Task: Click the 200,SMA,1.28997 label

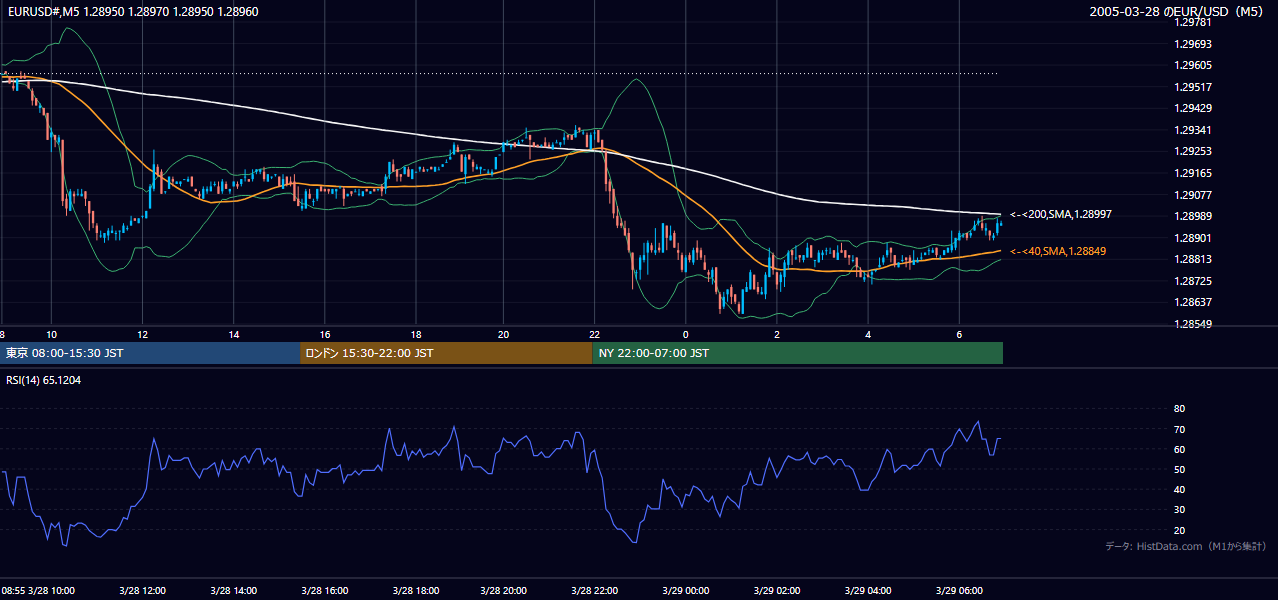Action: pyautogui.click(x=1060, y=214)
